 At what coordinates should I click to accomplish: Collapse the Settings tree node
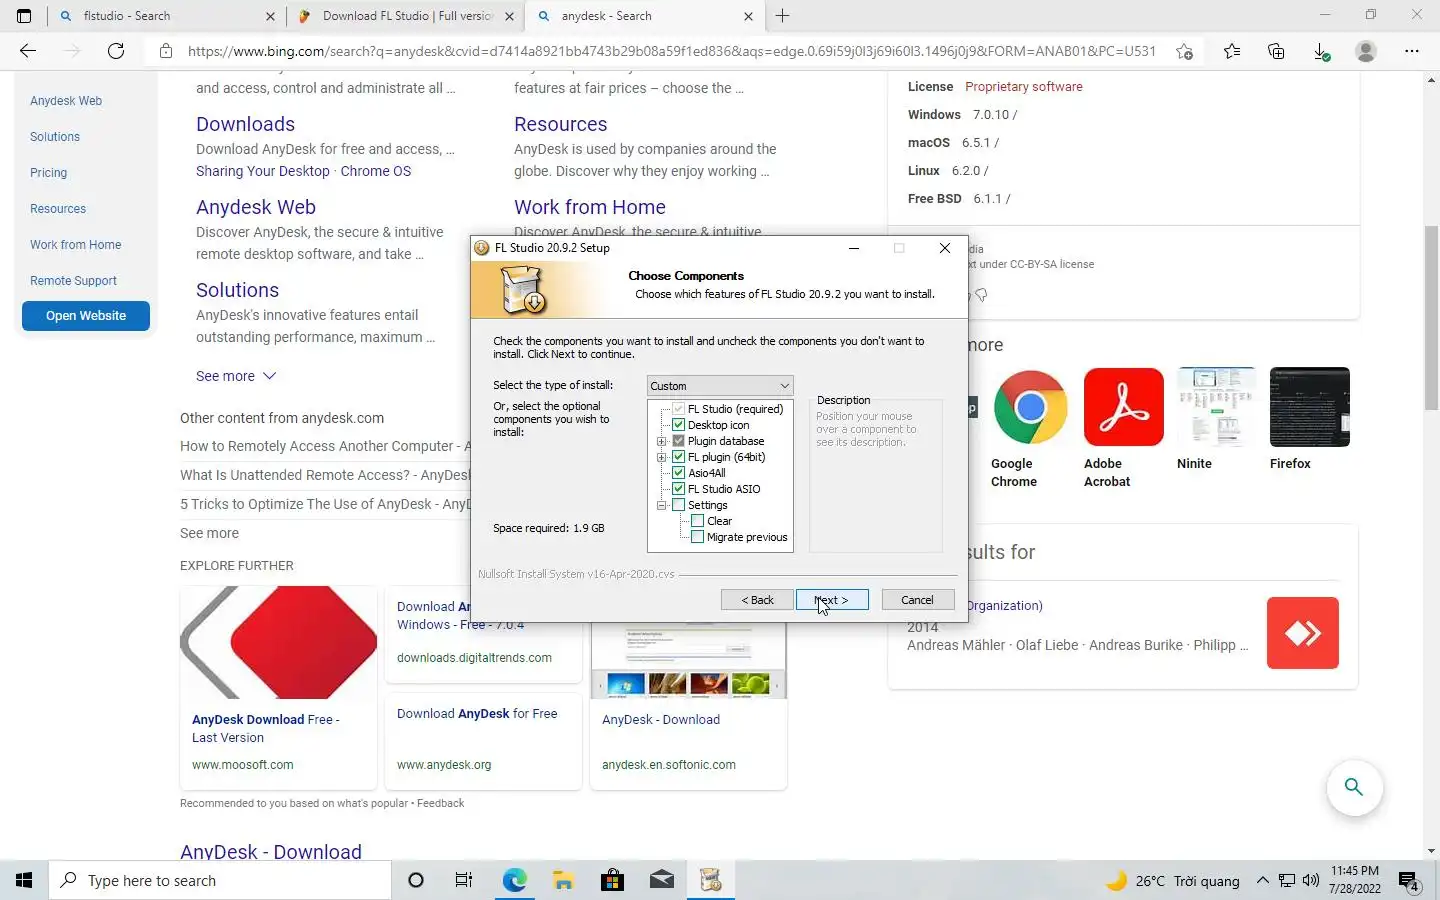point(661,505)
